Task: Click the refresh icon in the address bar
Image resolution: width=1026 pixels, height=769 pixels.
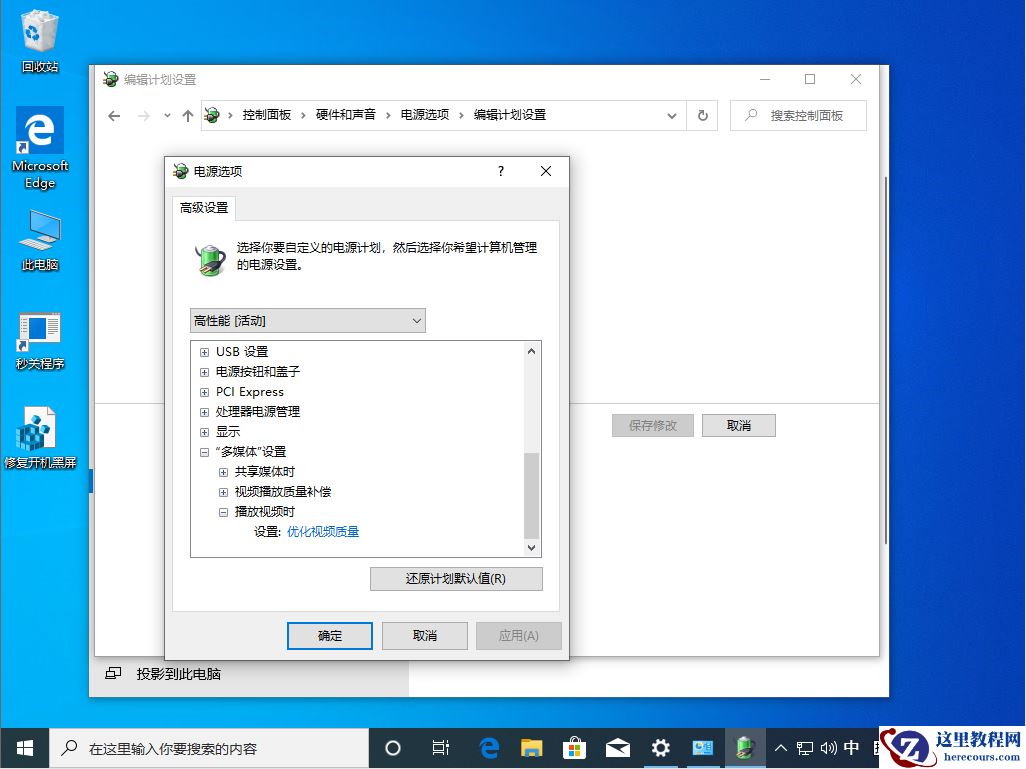Action: tap(703, 115)
